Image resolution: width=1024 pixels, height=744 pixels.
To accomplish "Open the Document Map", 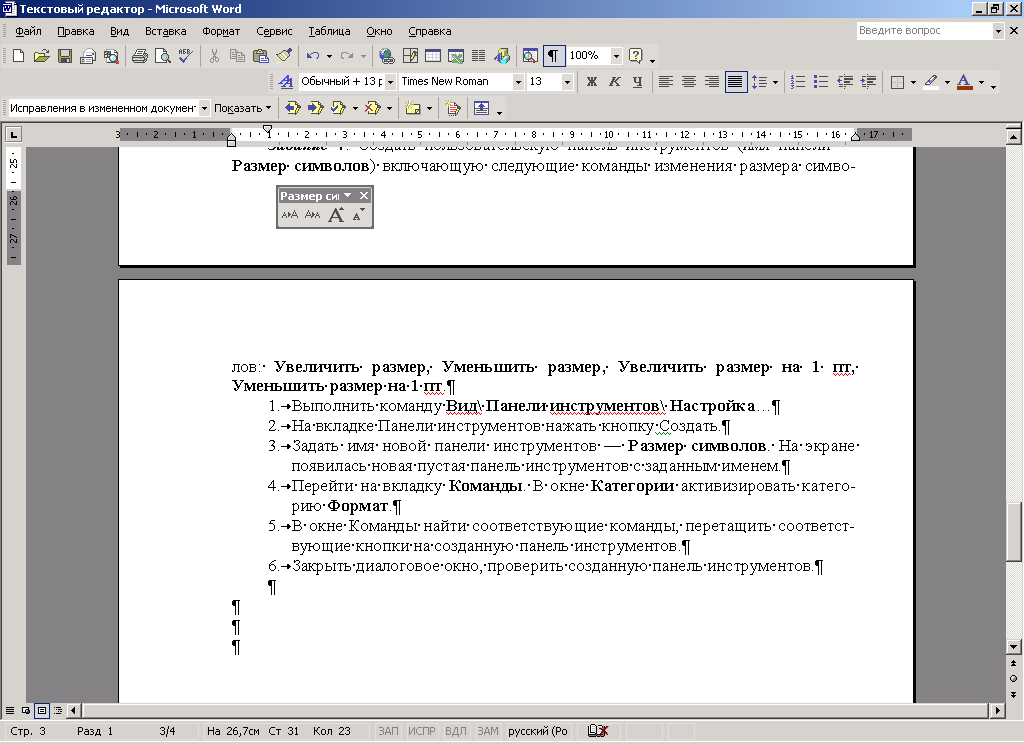I will 530,56.
